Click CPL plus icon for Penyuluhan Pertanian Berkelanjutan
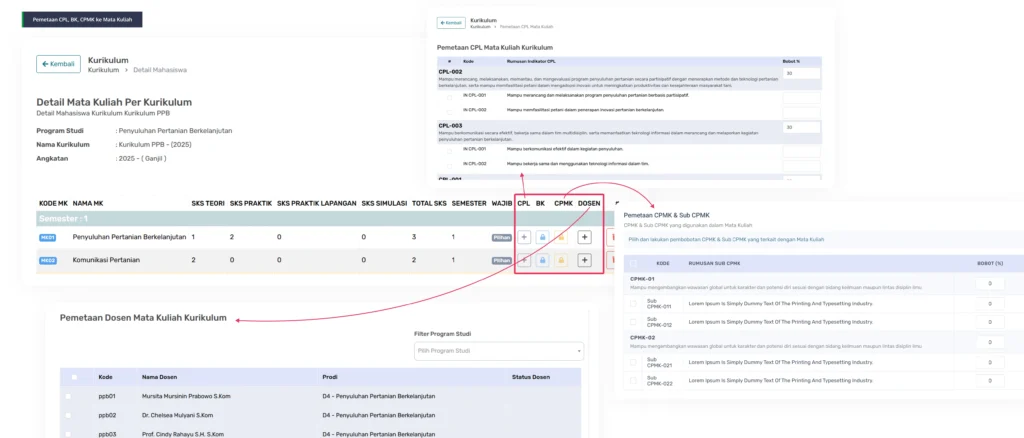Image resolution: width=1024 pixels, height=438 pixels. point(524,237)
